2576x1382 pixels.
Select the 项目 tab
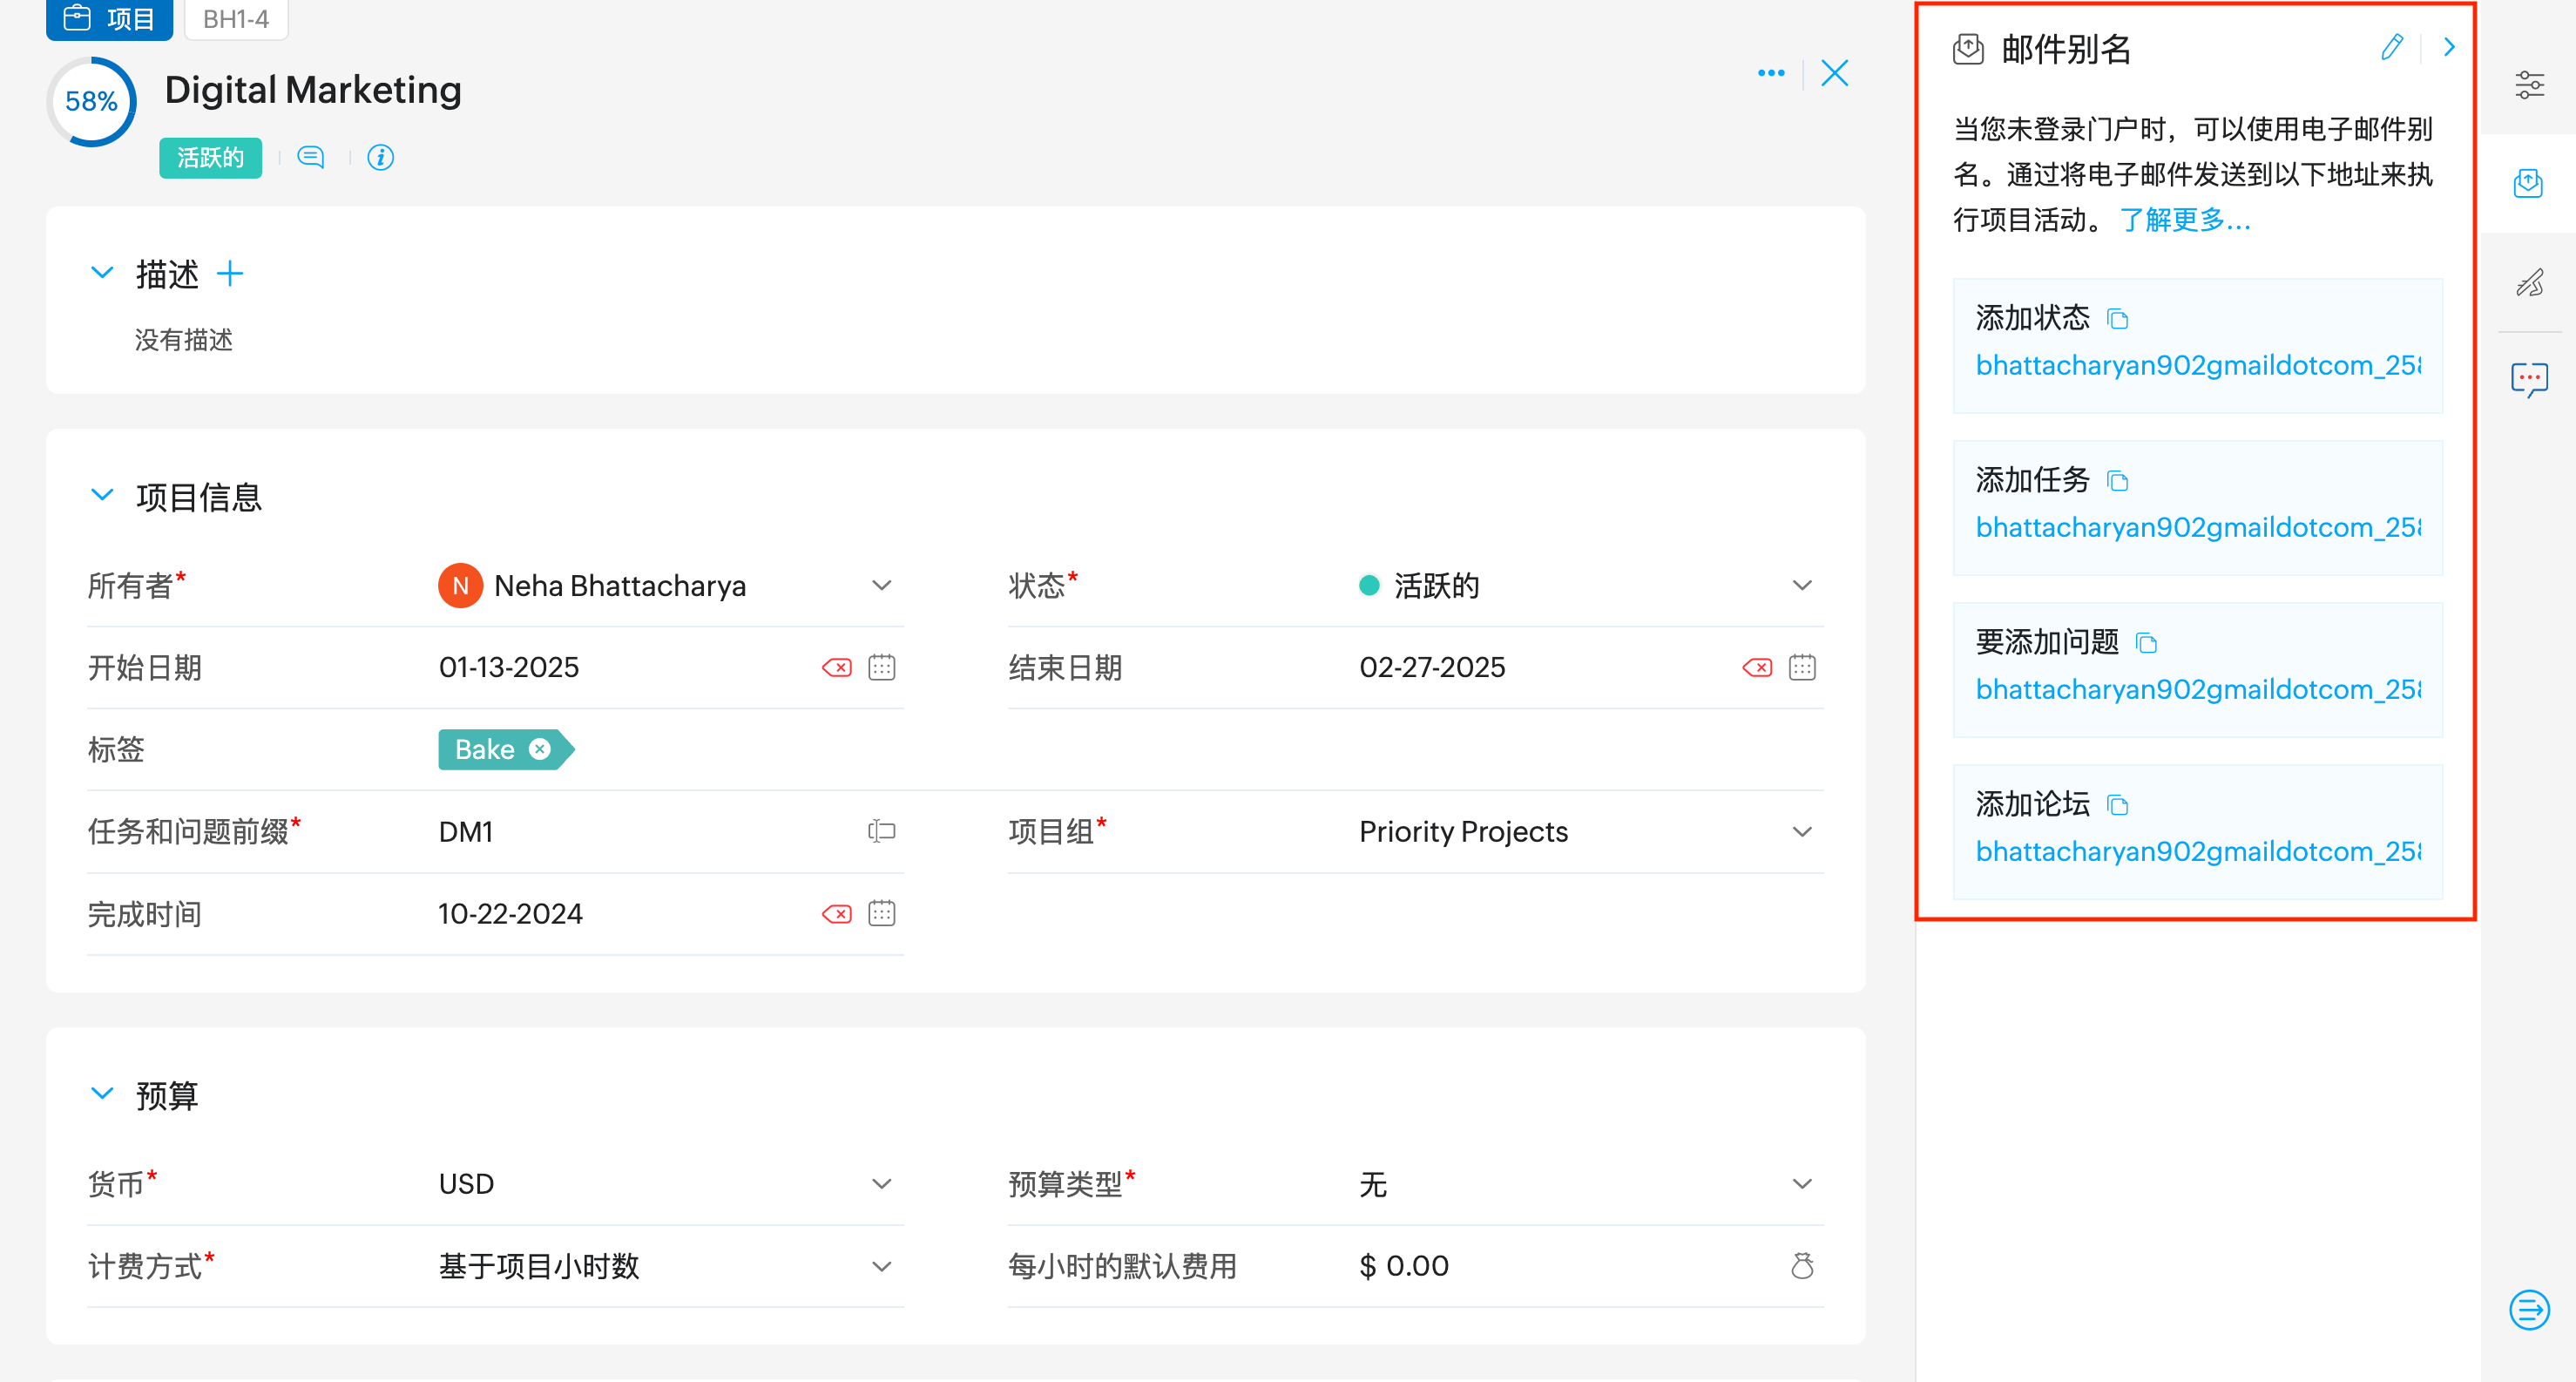109,19
